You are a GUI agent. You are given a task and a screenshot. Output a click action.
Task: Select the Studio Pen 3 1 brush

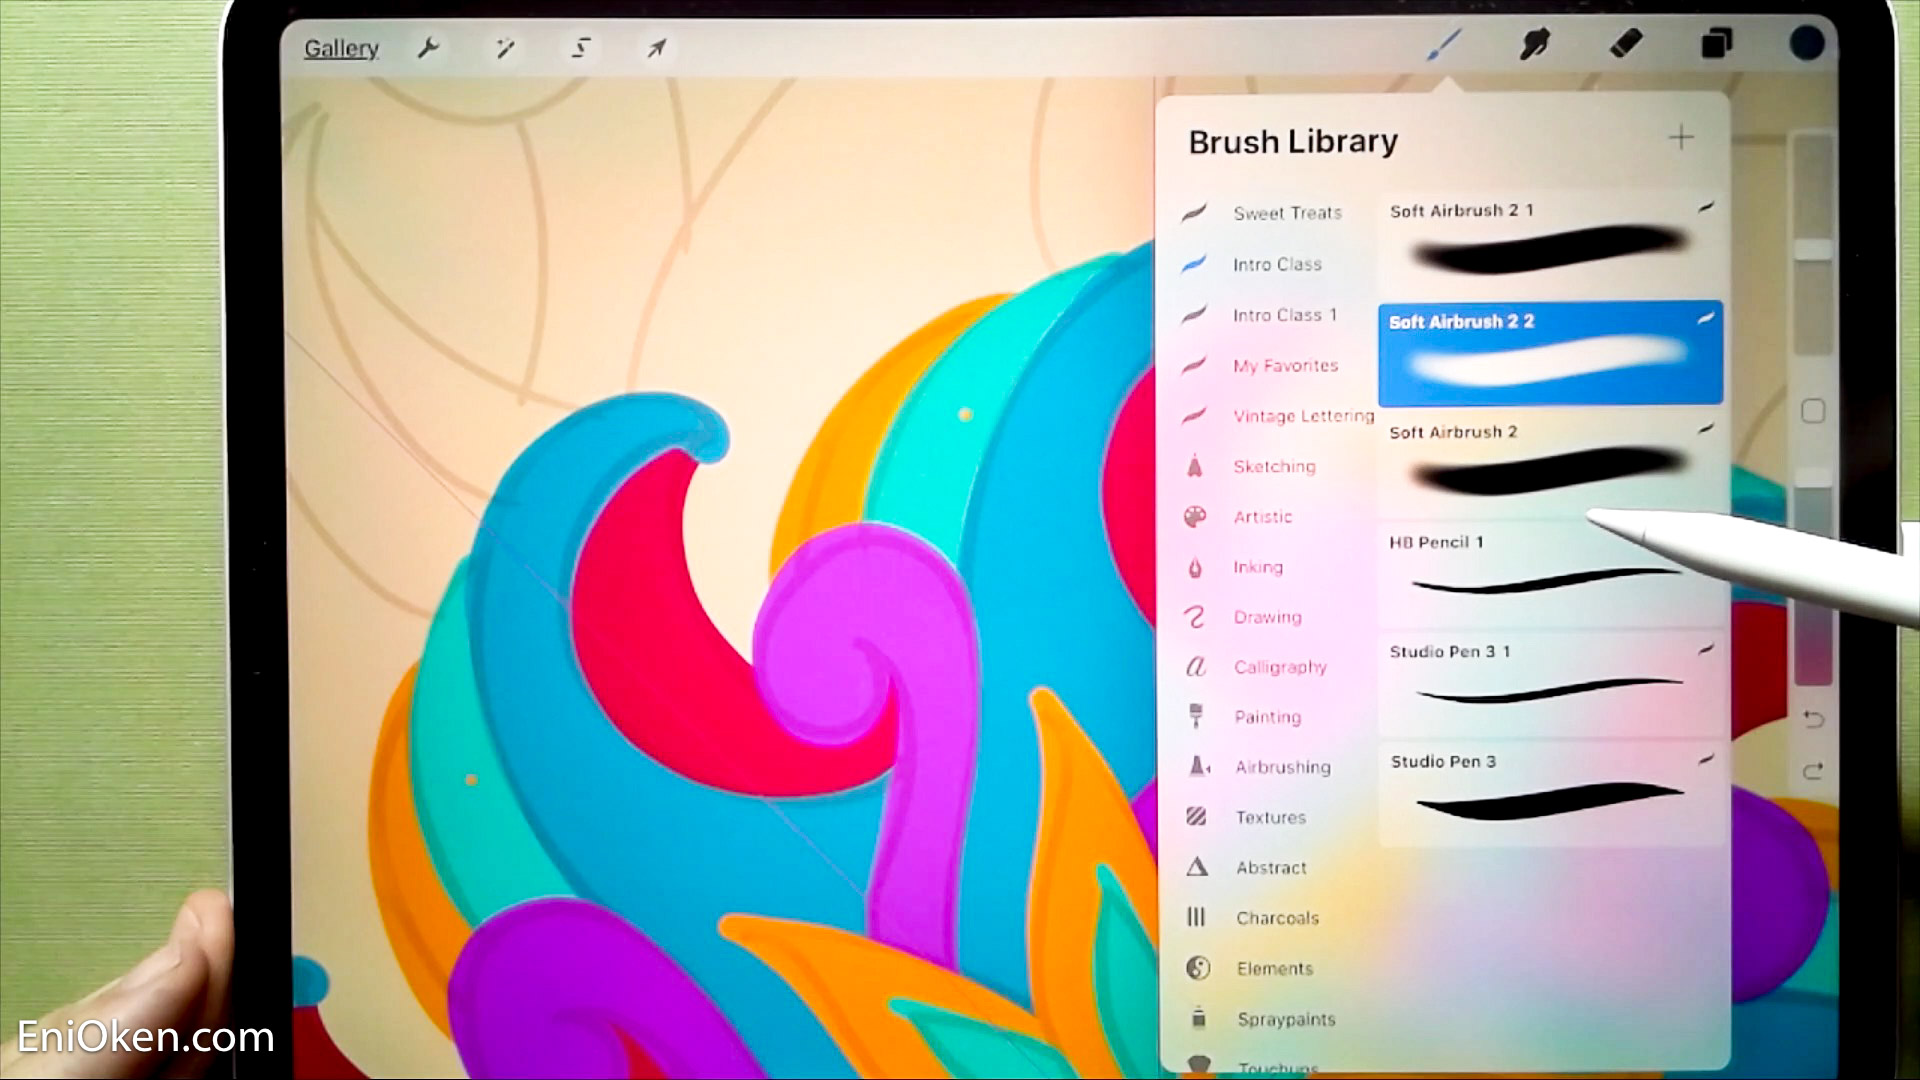1550,683
